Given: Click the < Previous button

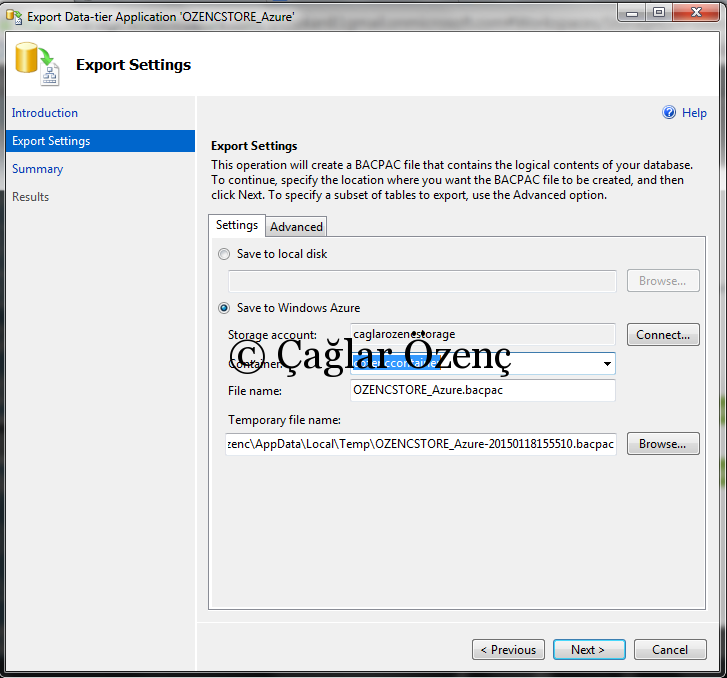Looking at the screenshot, I should point(508,650).
